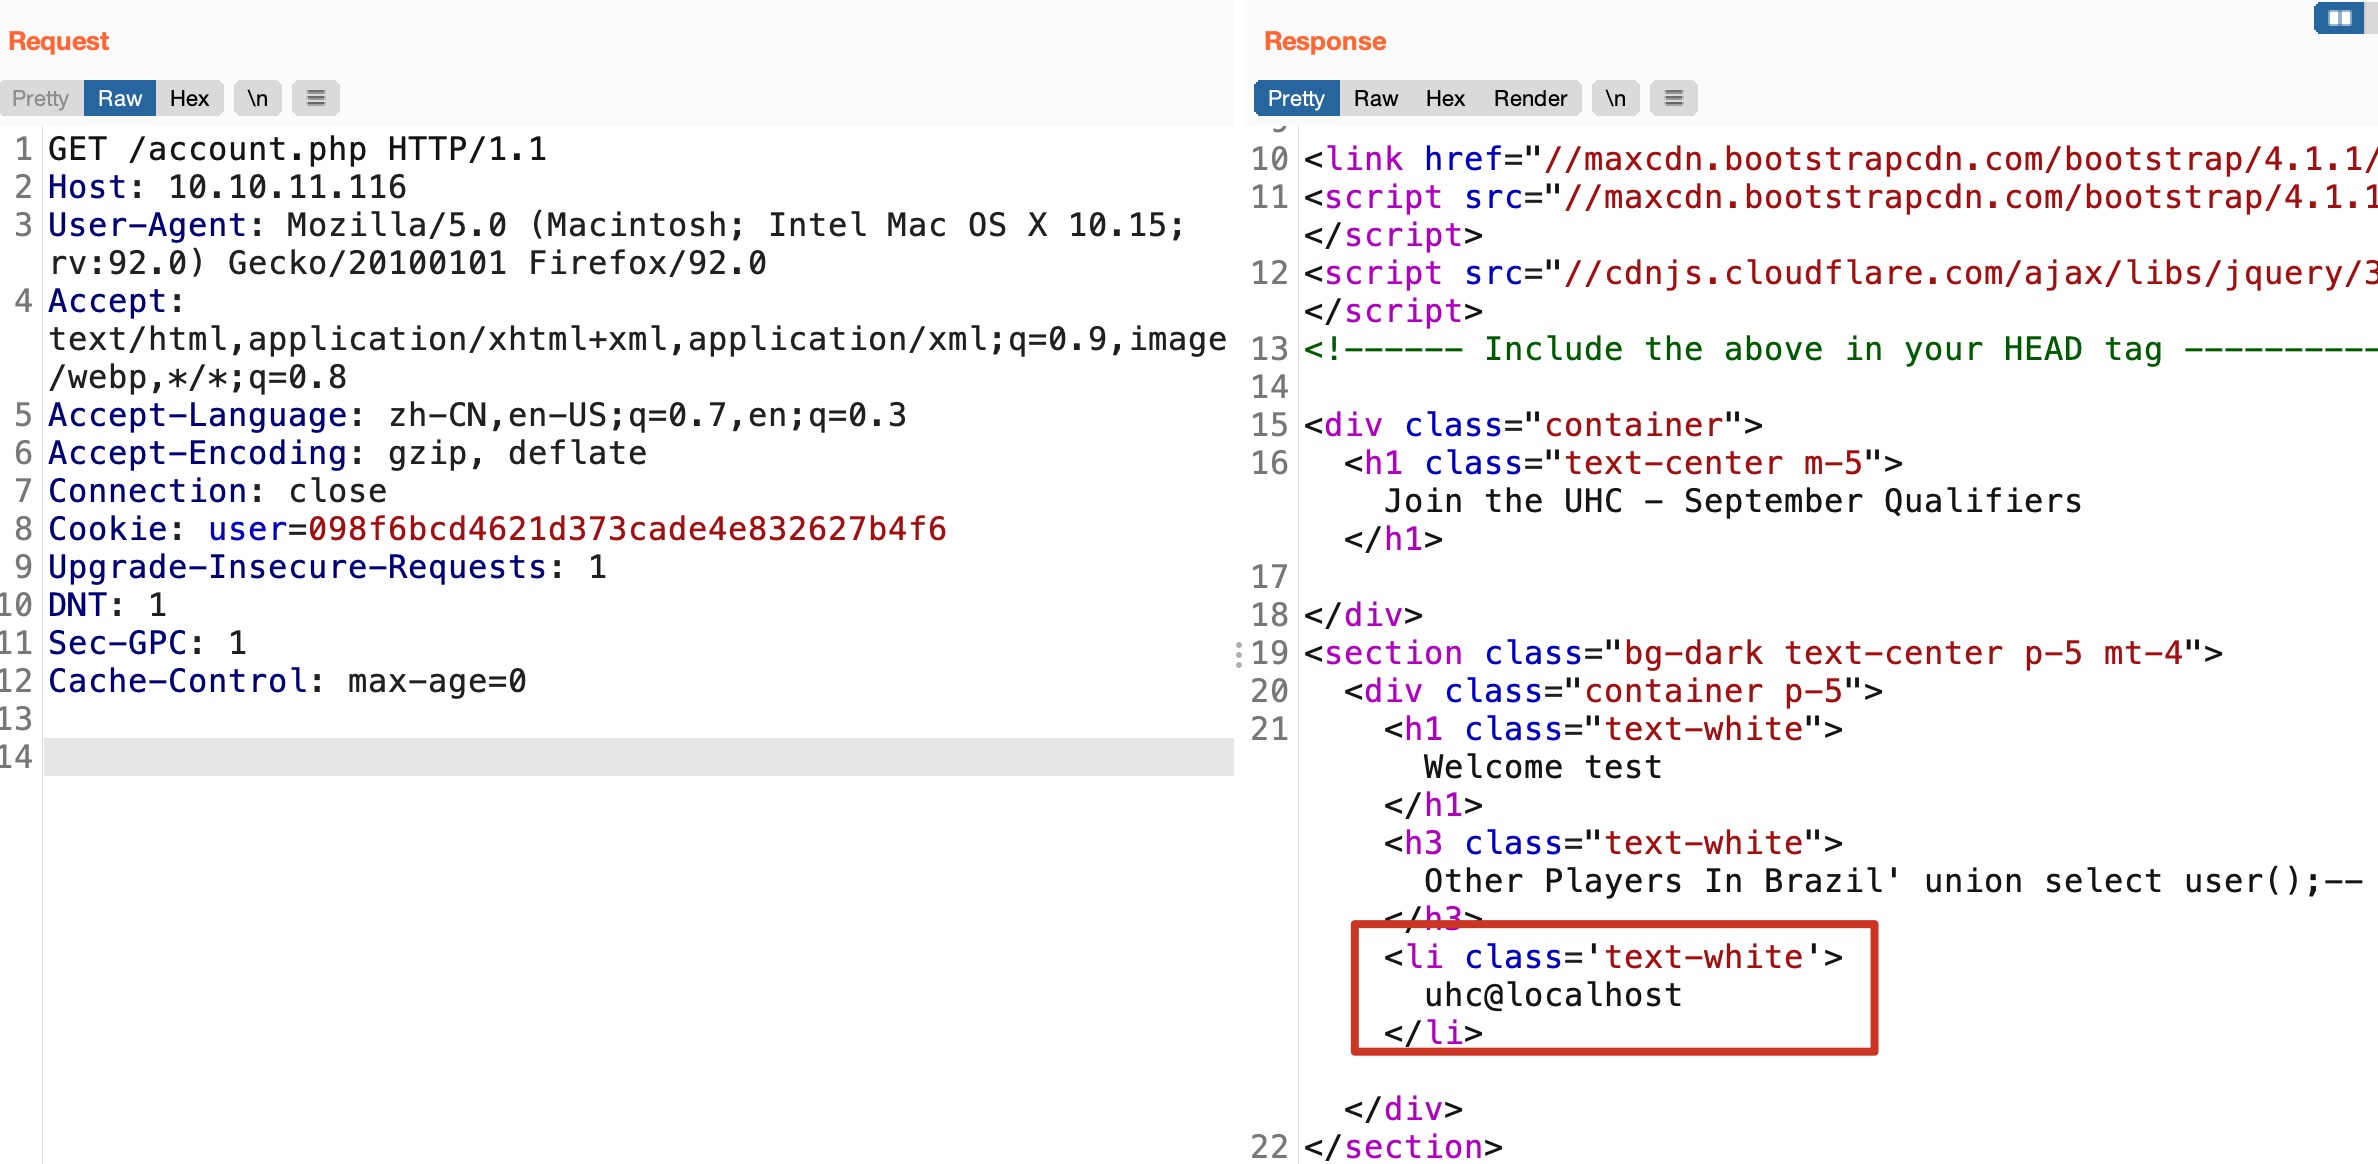Open request message editor options menu

click(316, 98)
